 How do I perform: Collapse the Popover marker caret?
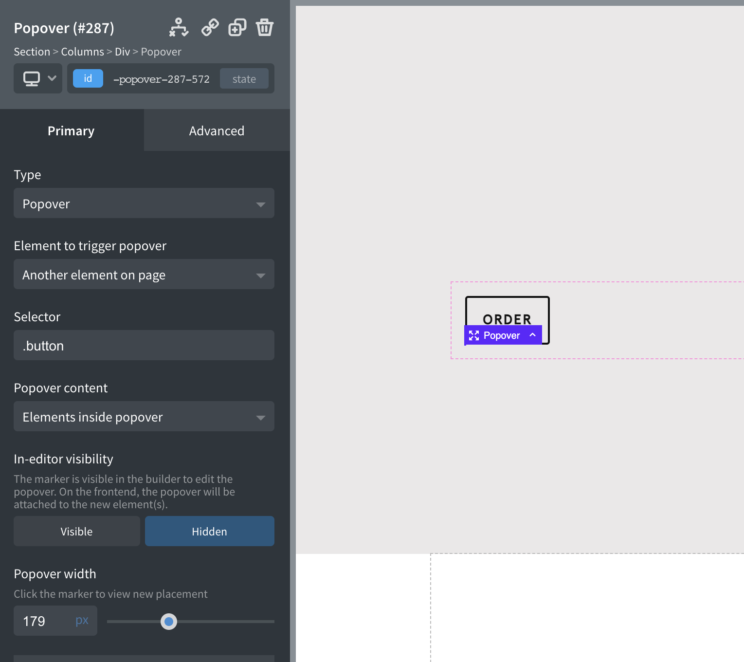pos(532,335)
